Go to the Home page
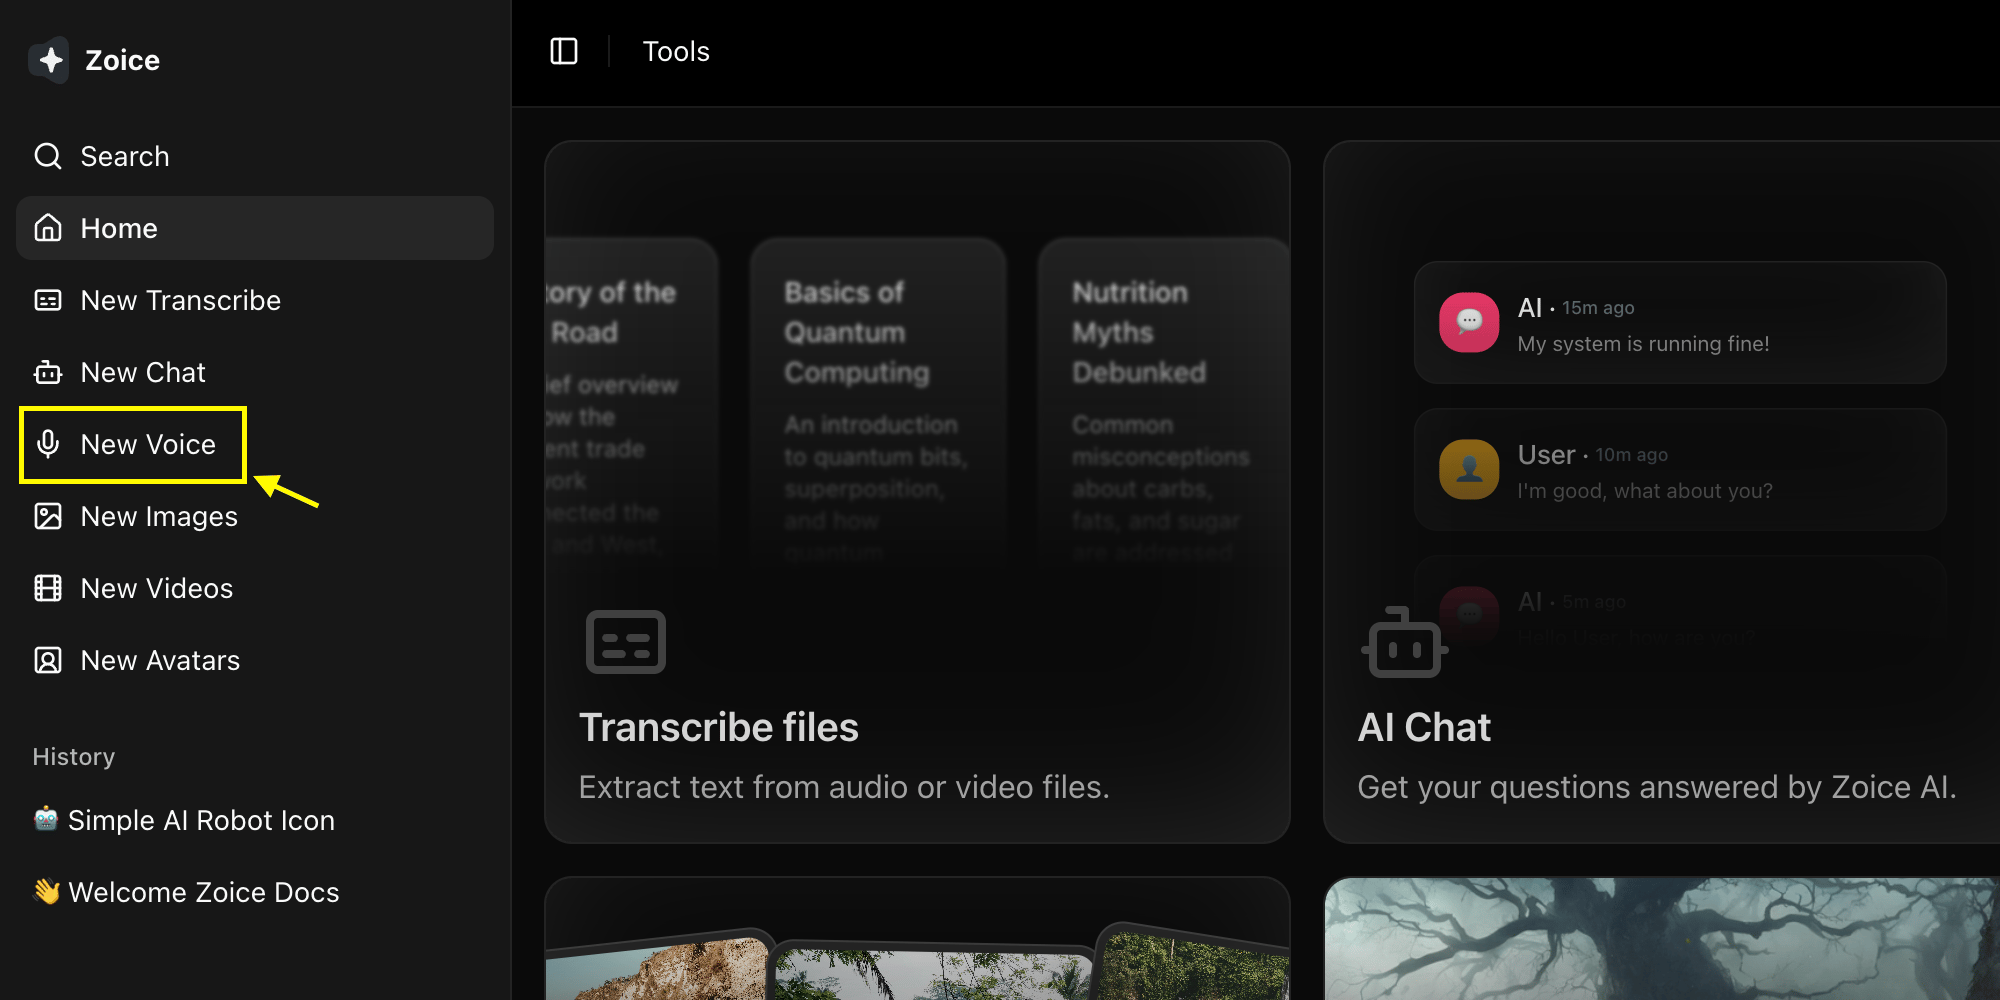This screenshot has height=1000, width=2000. pyautogui.click(x=255, y=228)
